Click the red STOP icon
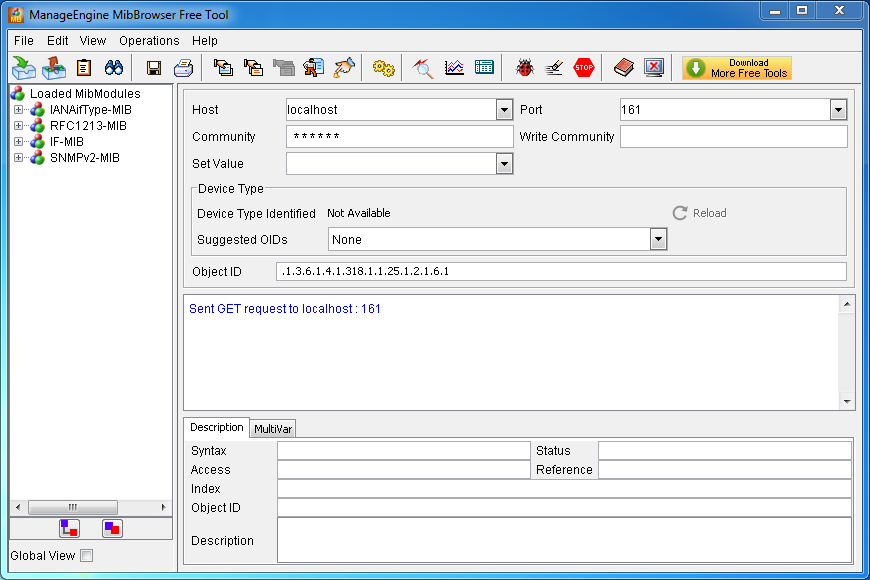870x580 pixels. click(584, 68)
